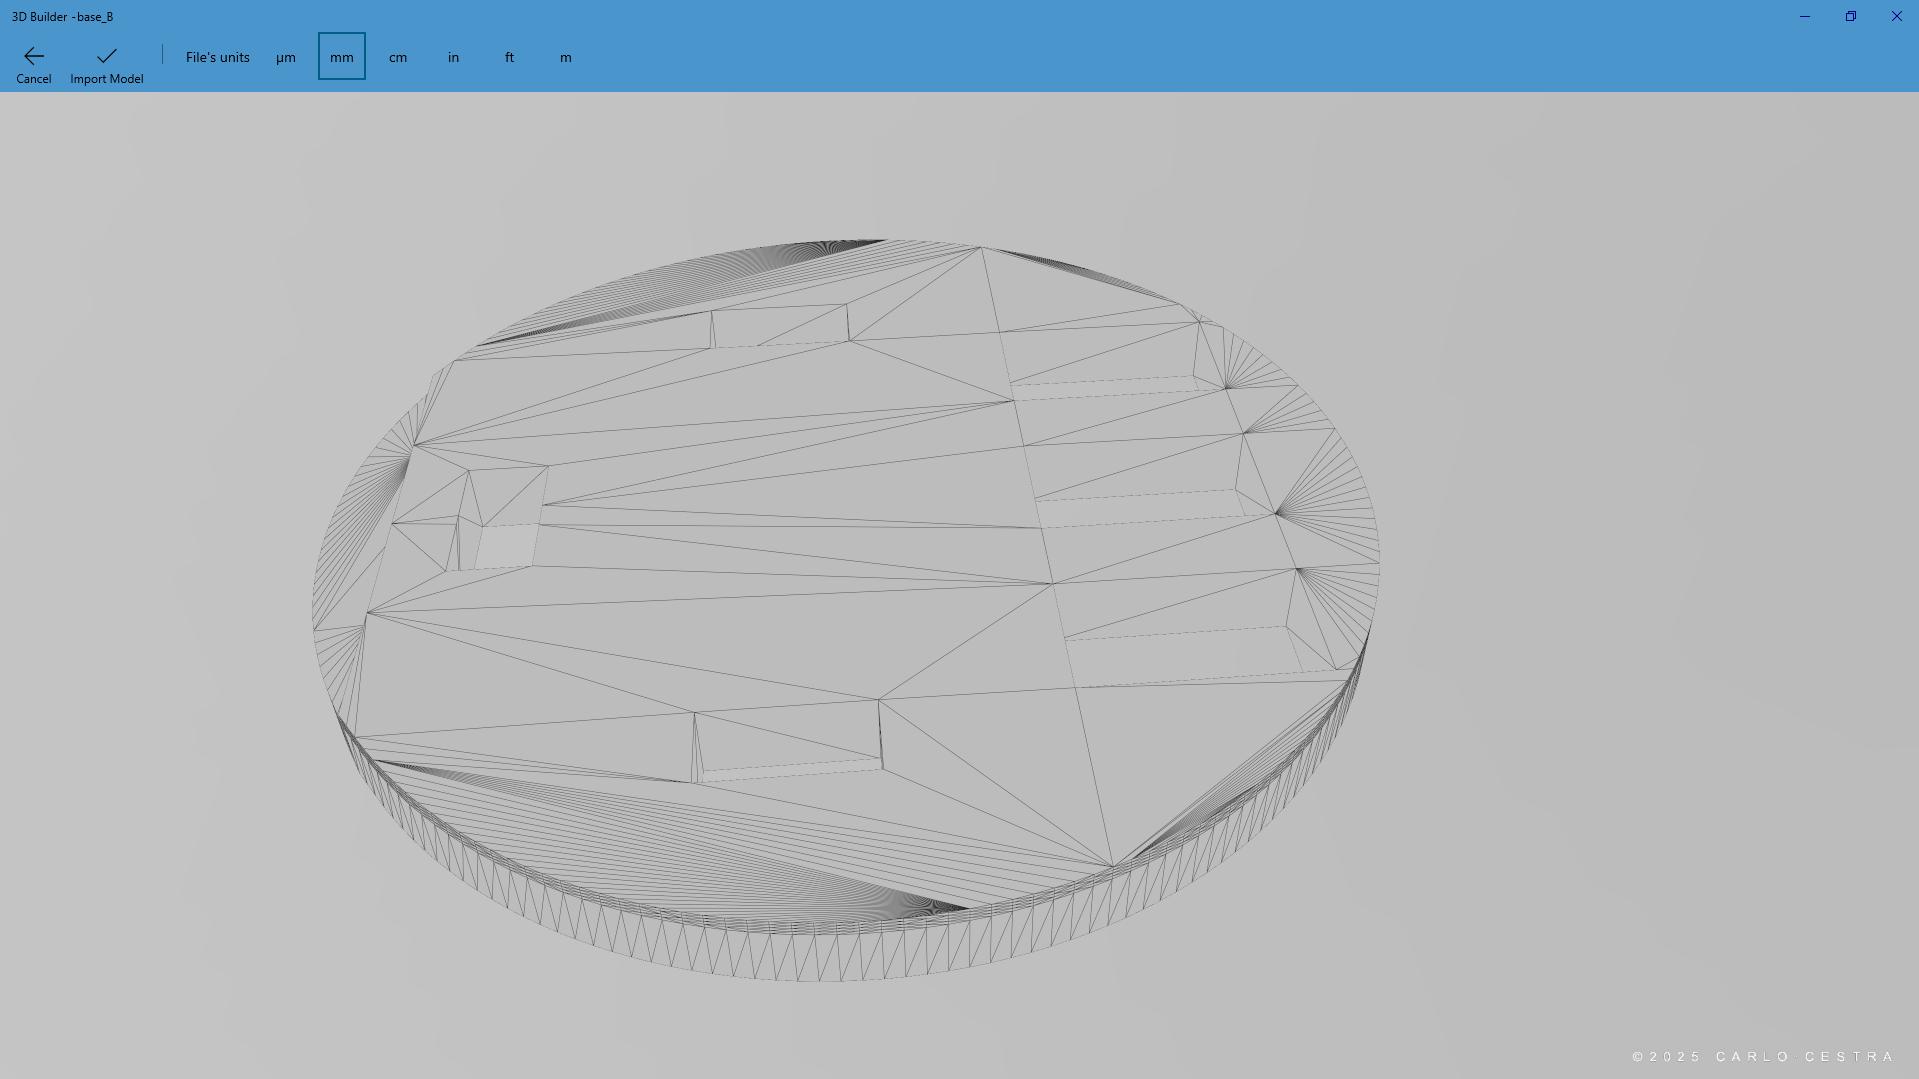The height and width of the screenshot is (1079, 1919).
Task: Click the "3D Builder - base_B" window title
Action: point(62,17)
